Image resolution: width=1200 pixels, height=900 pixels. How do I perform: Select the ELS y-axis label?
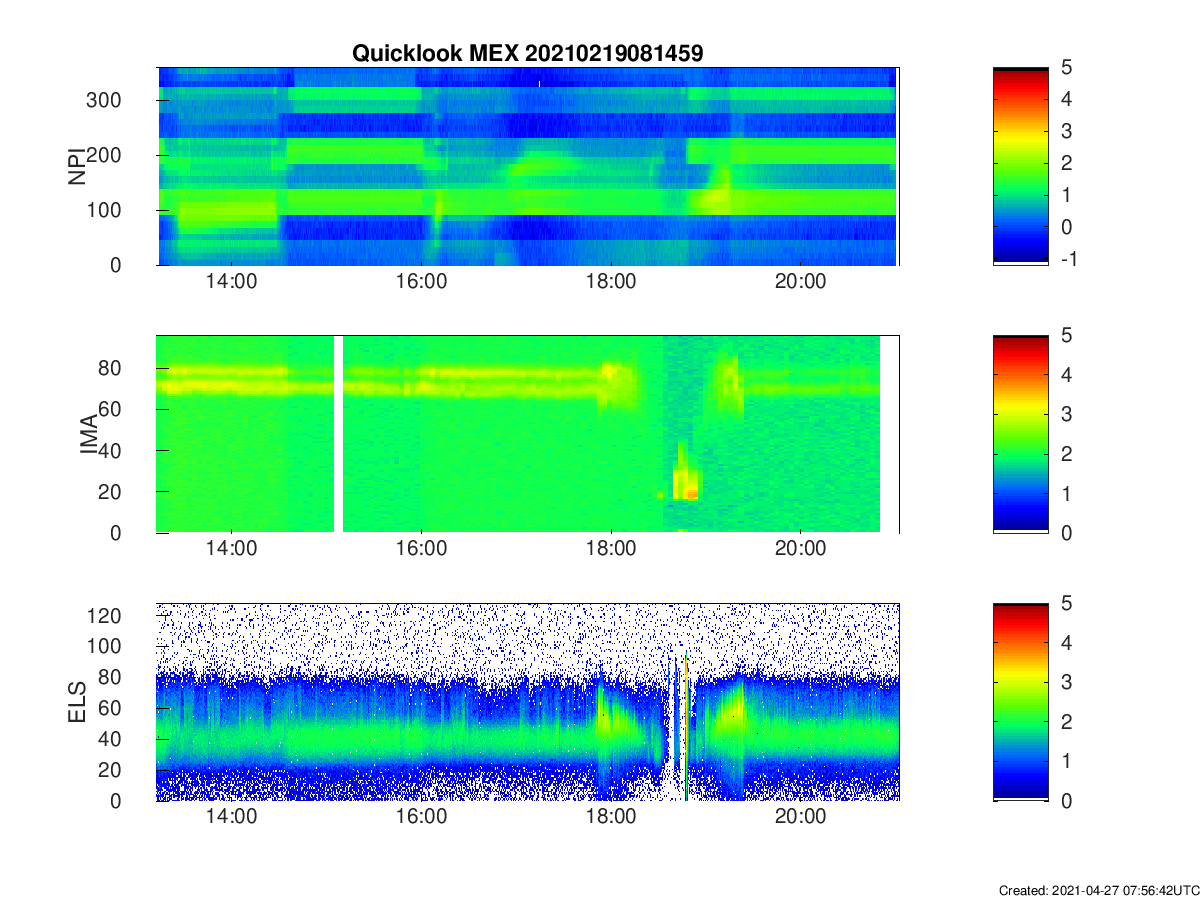(x=77, y=702)
